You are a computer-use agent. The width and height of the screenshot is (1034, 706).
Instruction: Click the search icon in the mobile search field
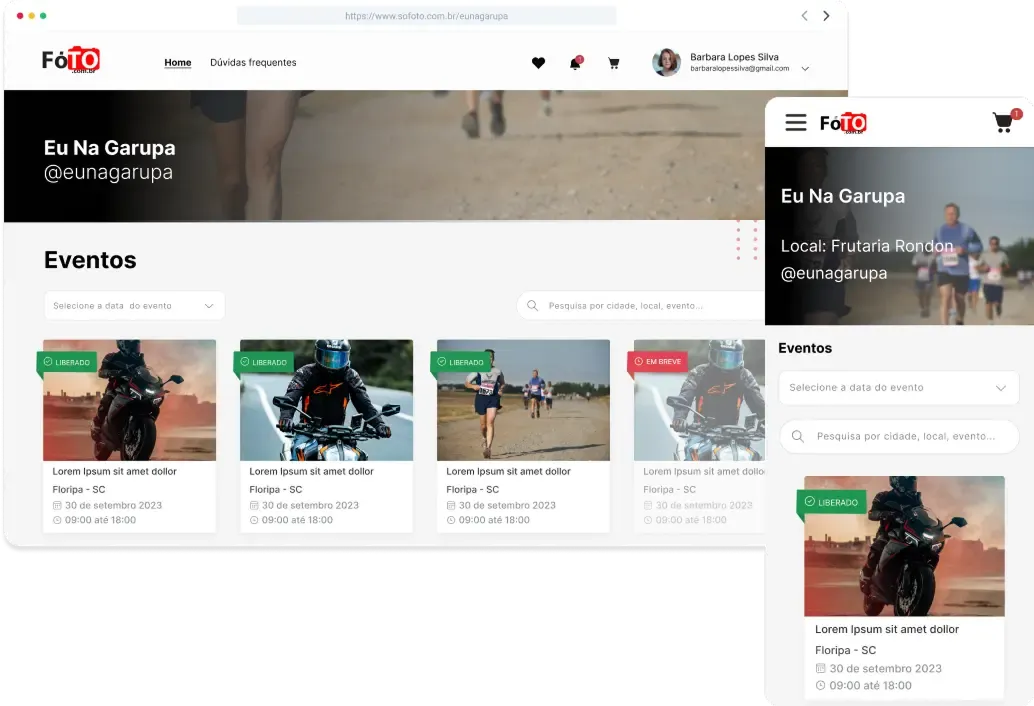click(799, 437)
